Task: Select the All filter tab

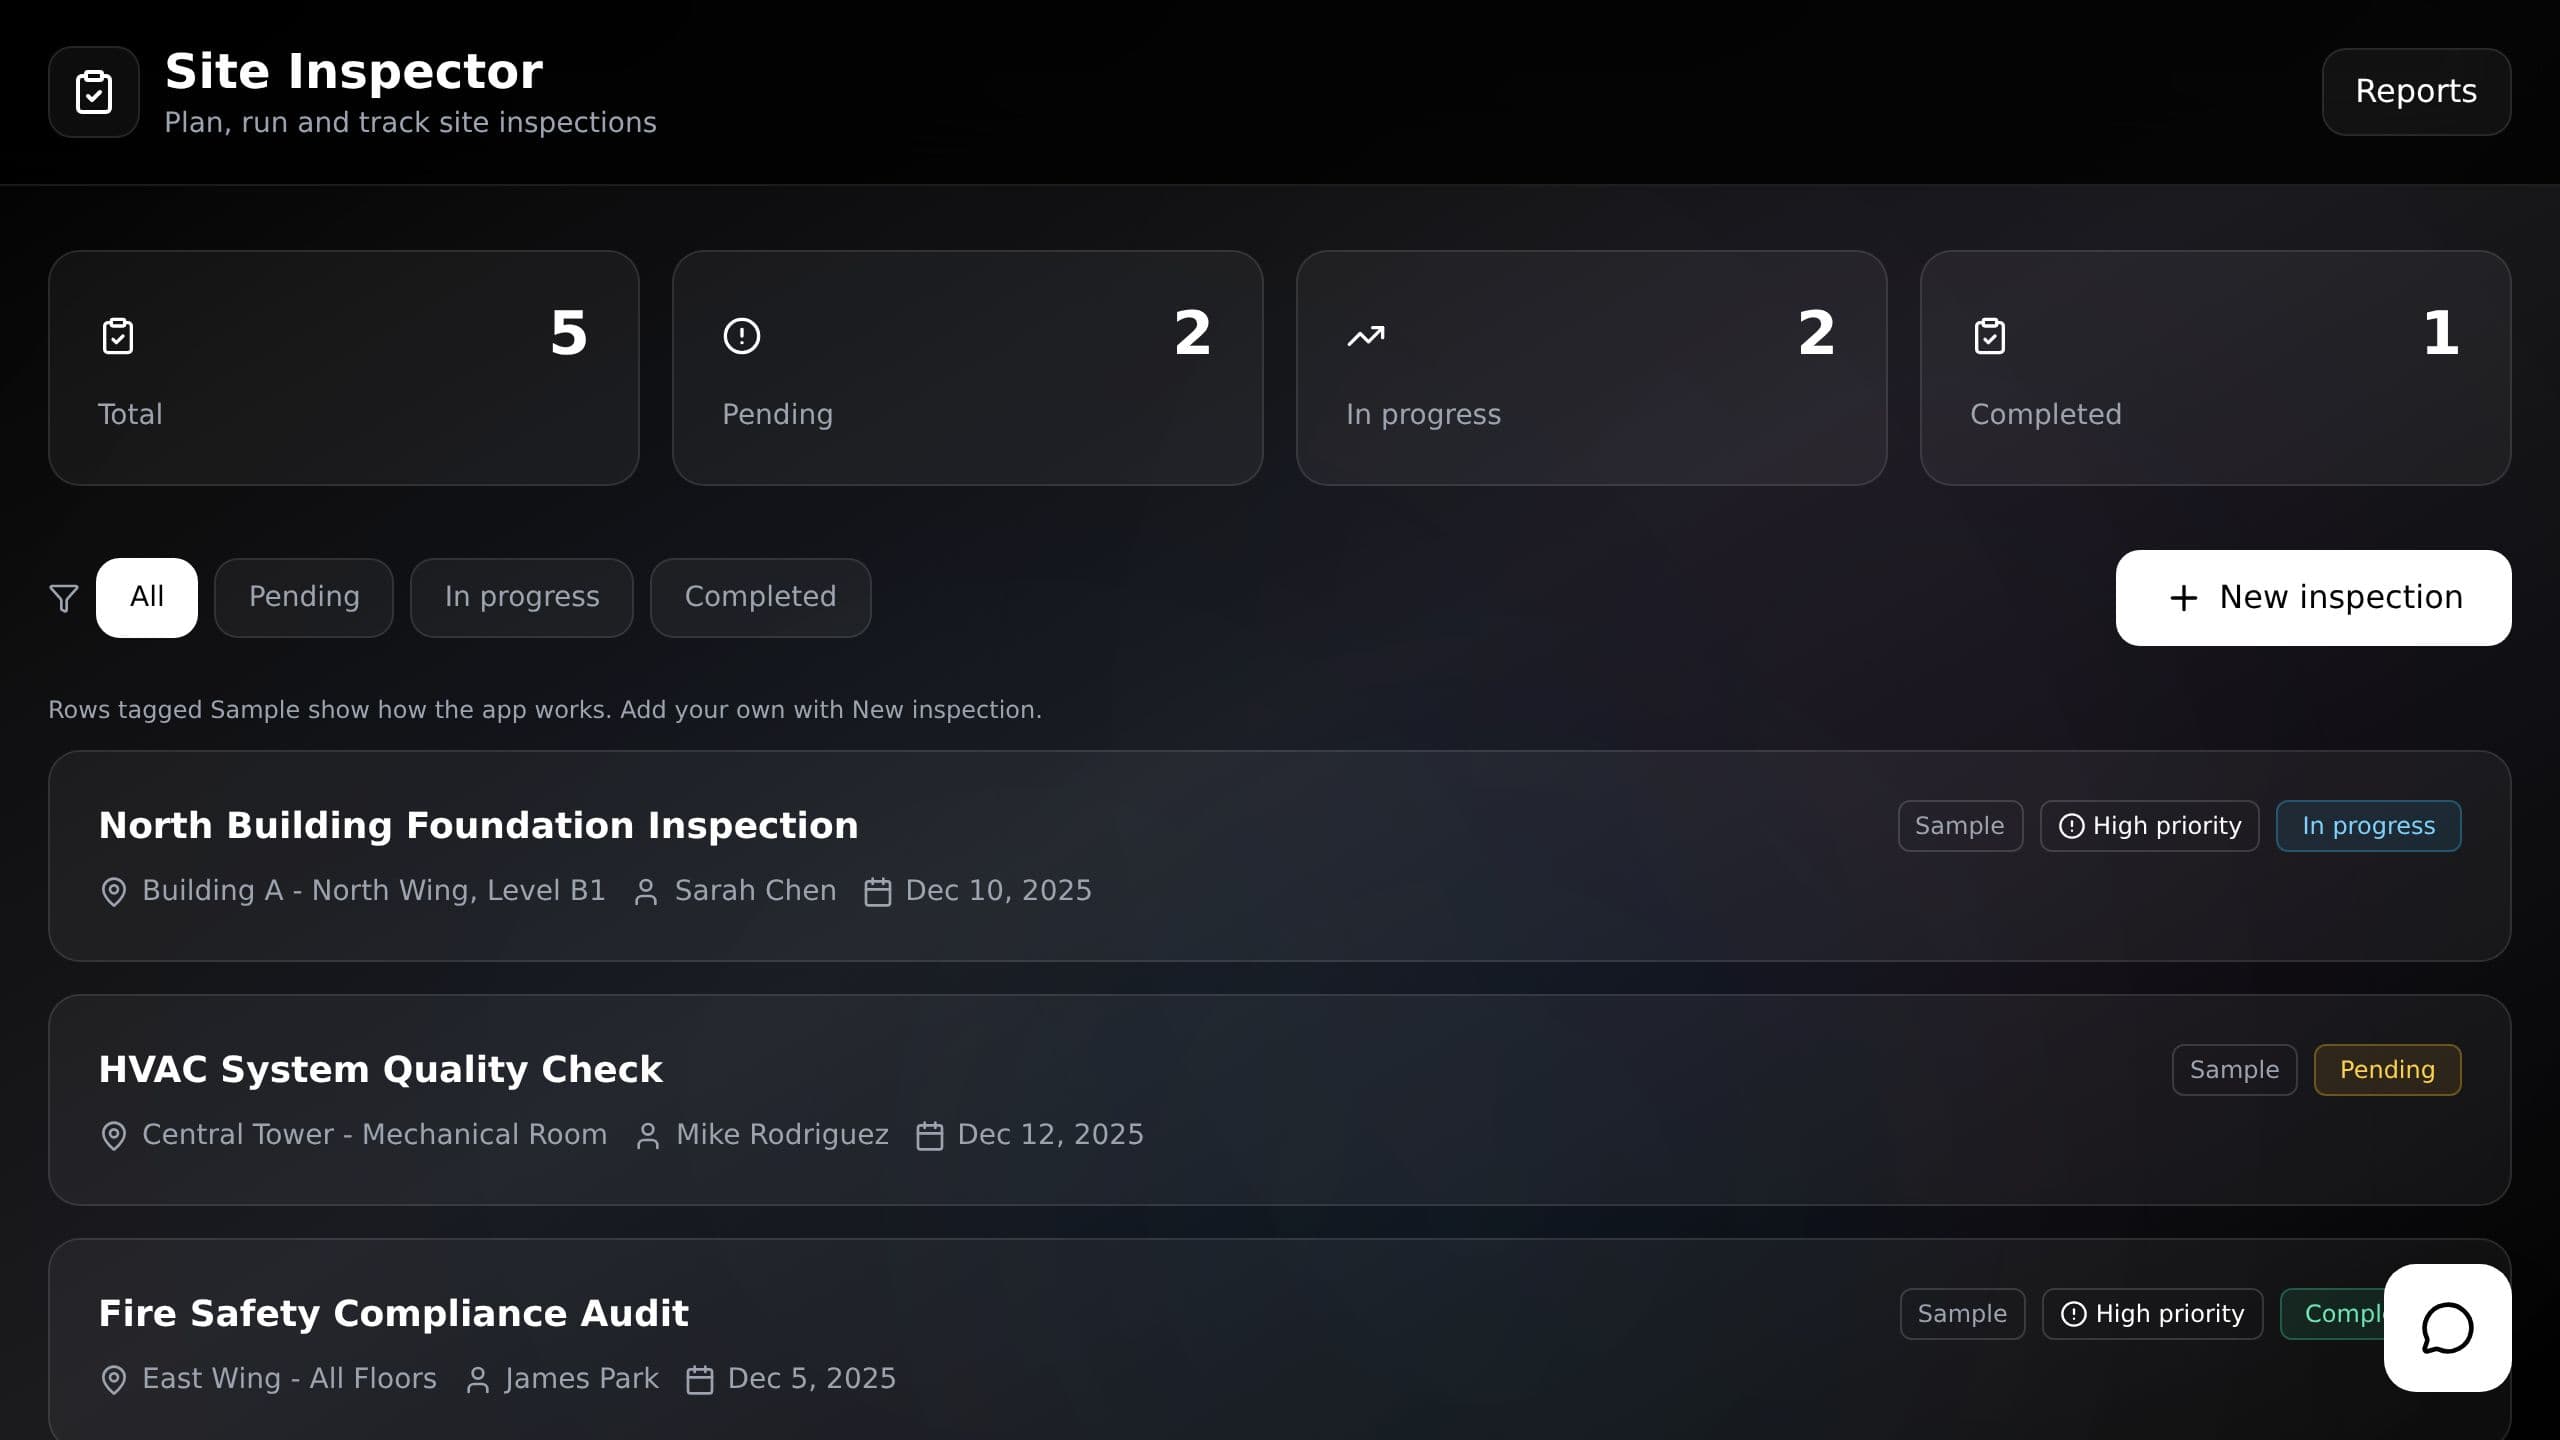Action: pos(147,597)
